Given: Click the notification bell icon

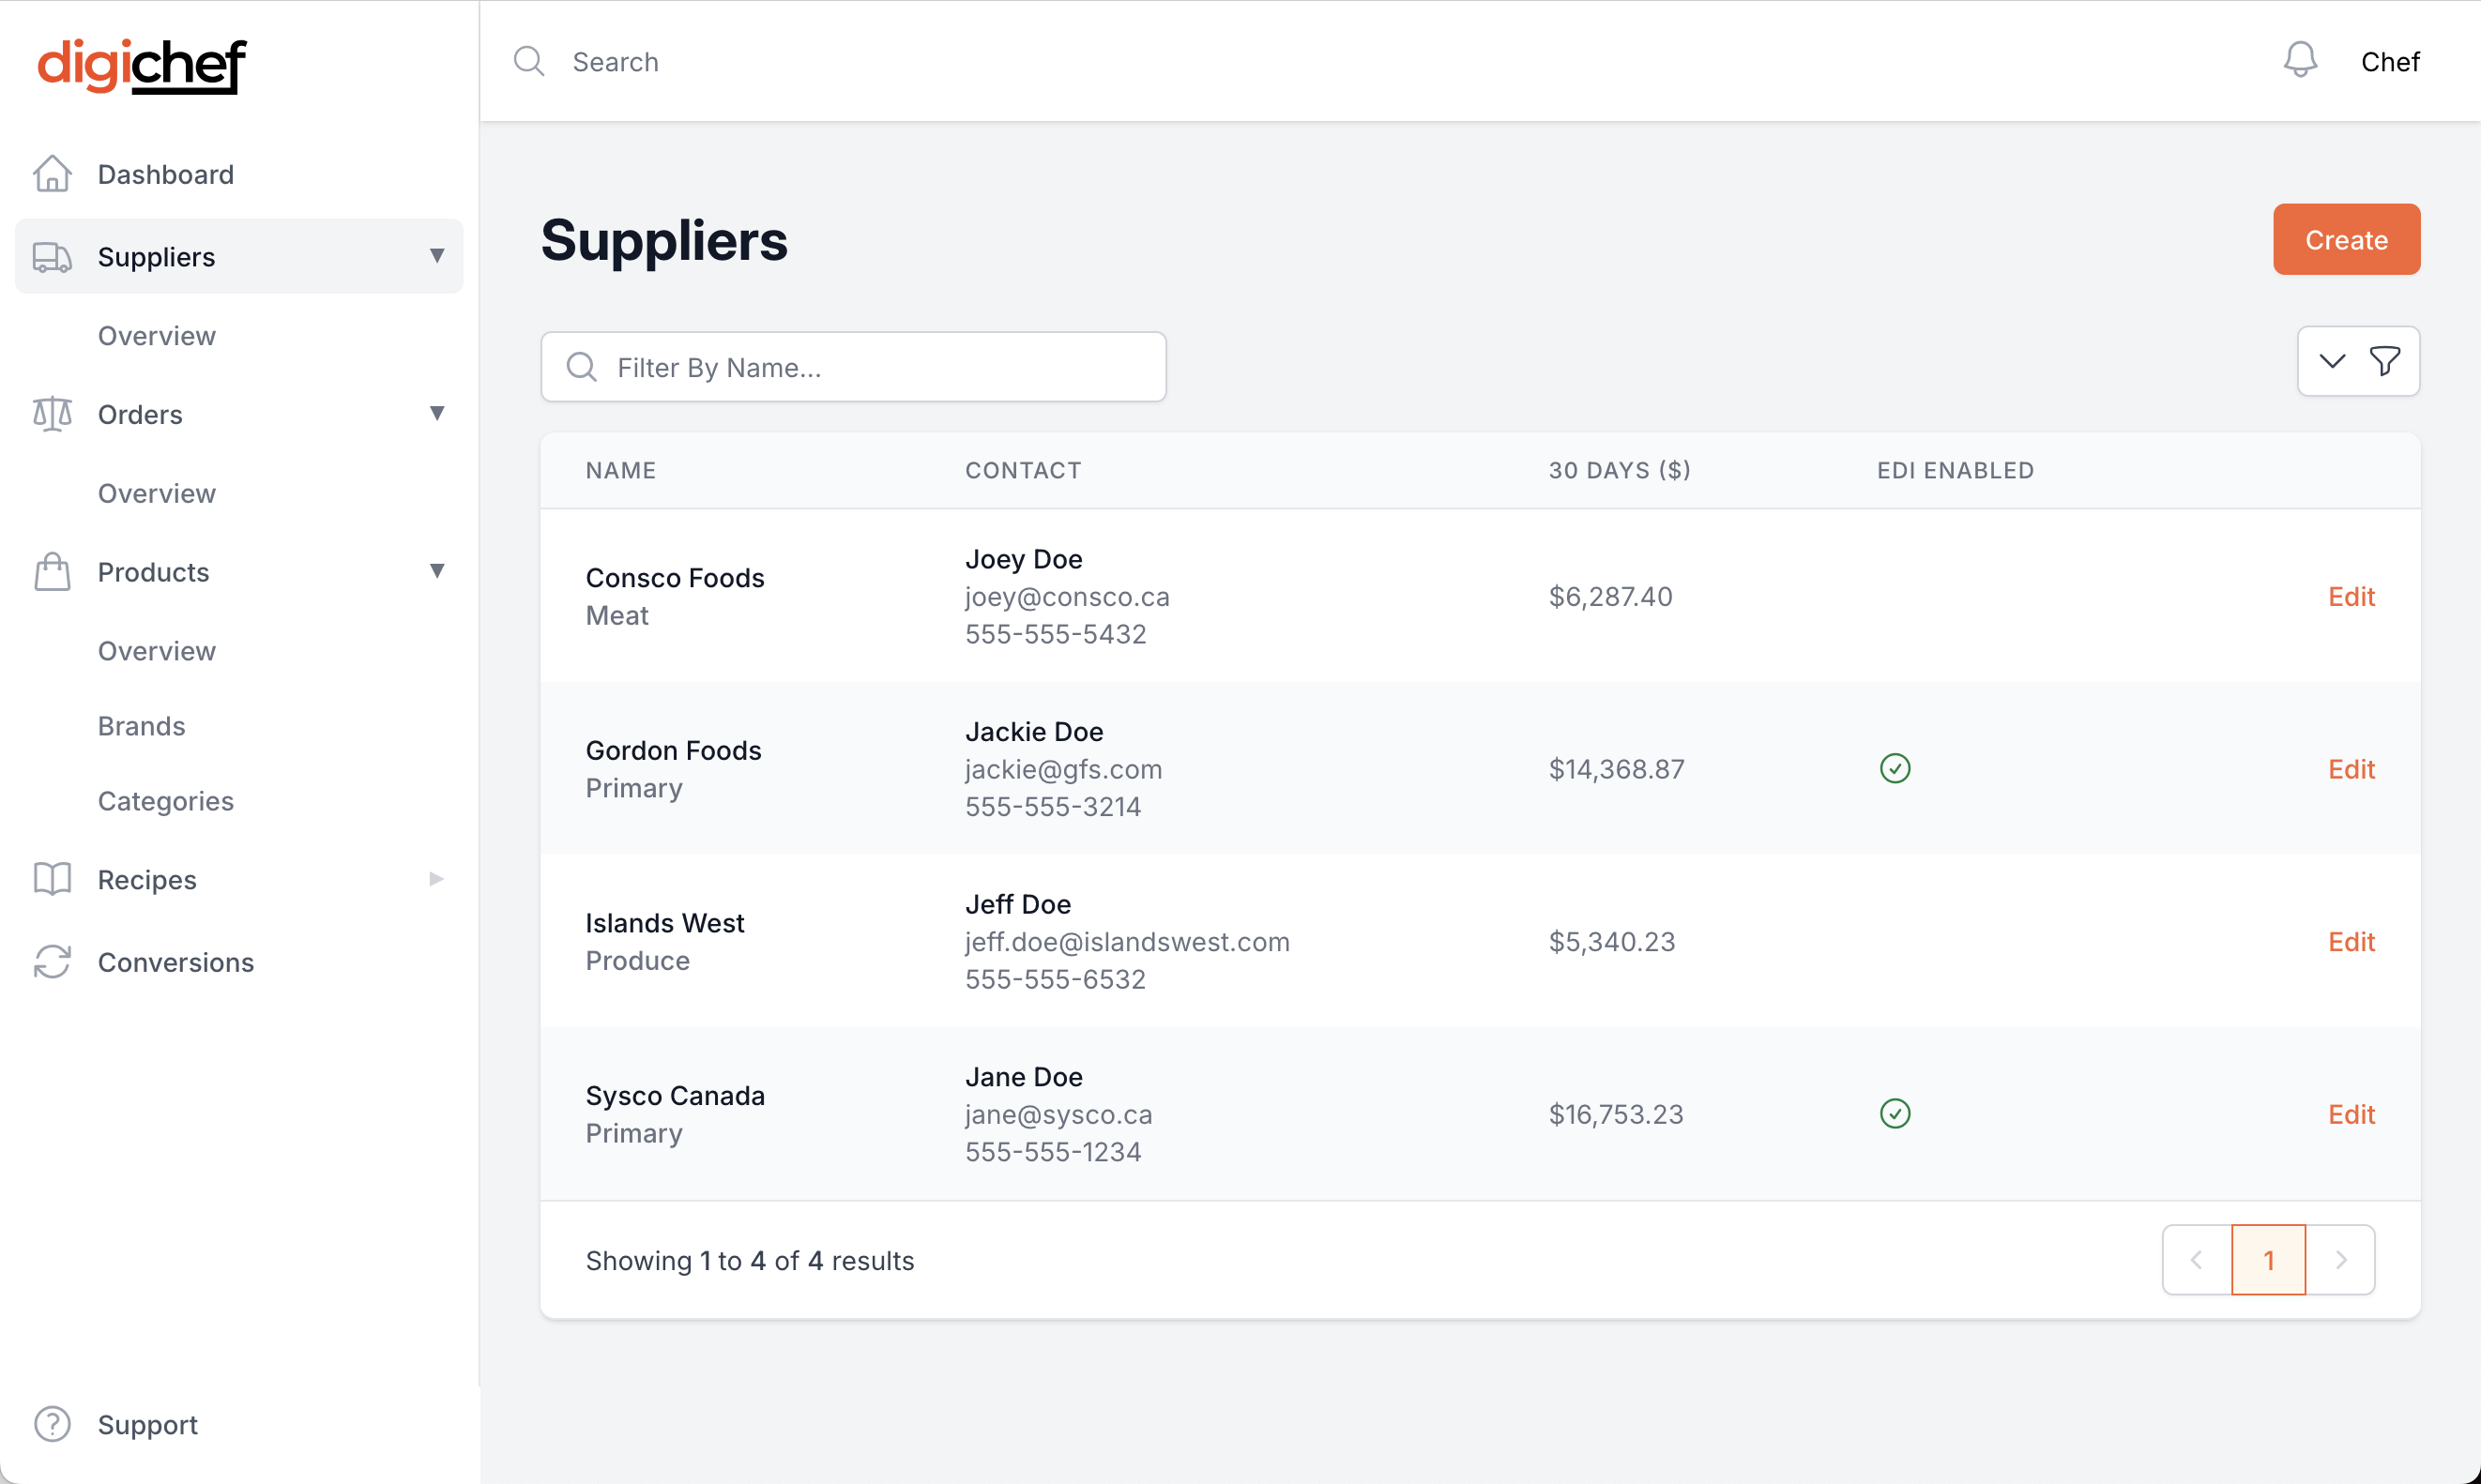Looking at the screenshot, I should pos(2299,60).
